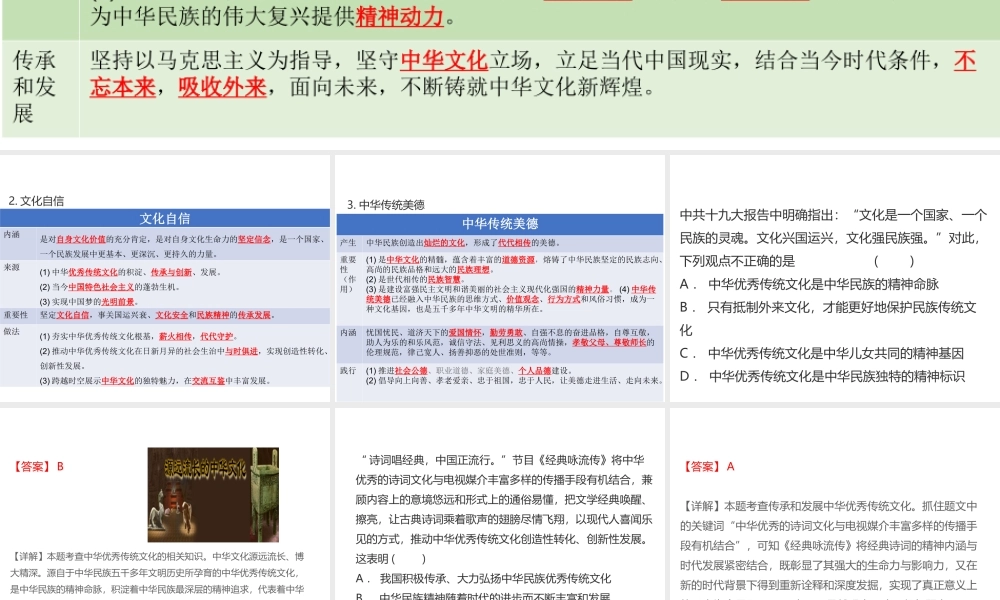Click red text 灿烂的文化
The height and width of the screenshot is (600, 1000).
coord(444,243)
